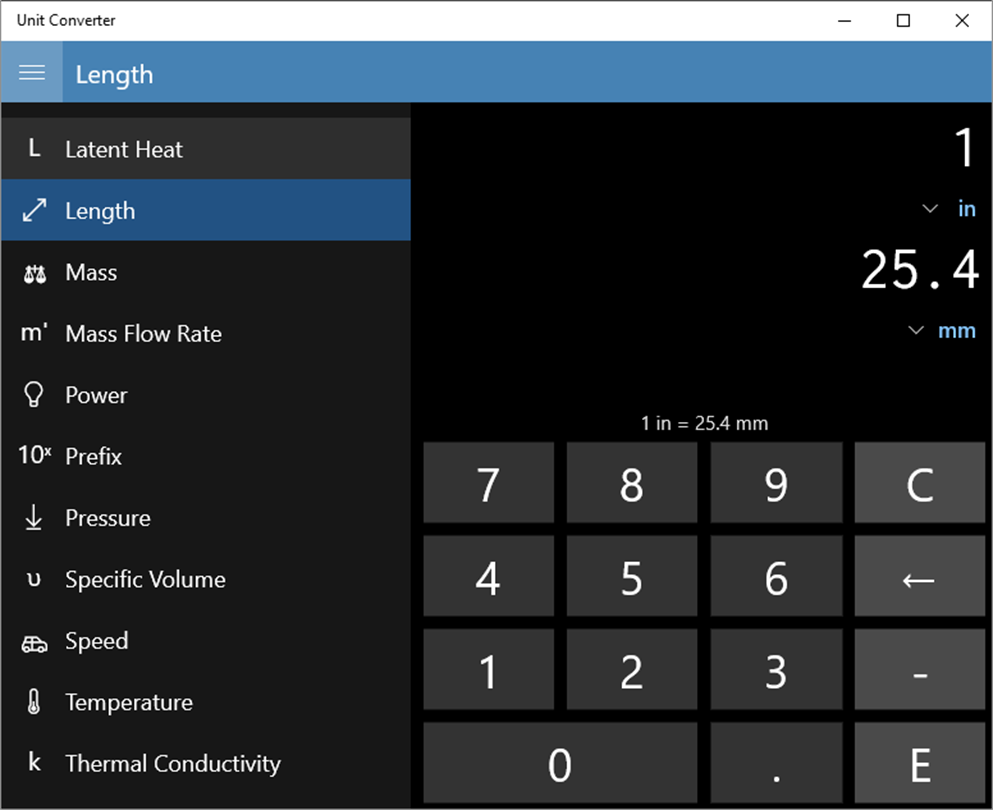Screen dimensions: 993x810
Task: Open Thermal Conductivity category
Action: [x=206, y=763]
